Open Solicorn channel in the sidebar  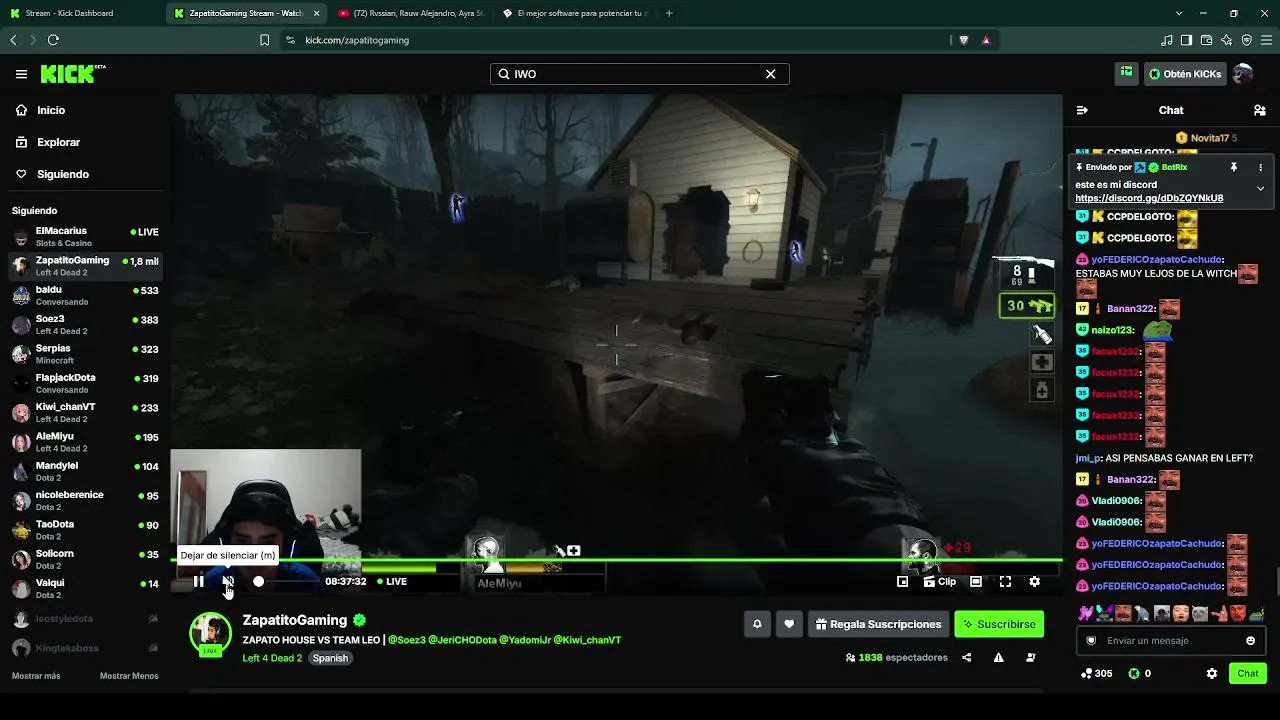point(84,559)
